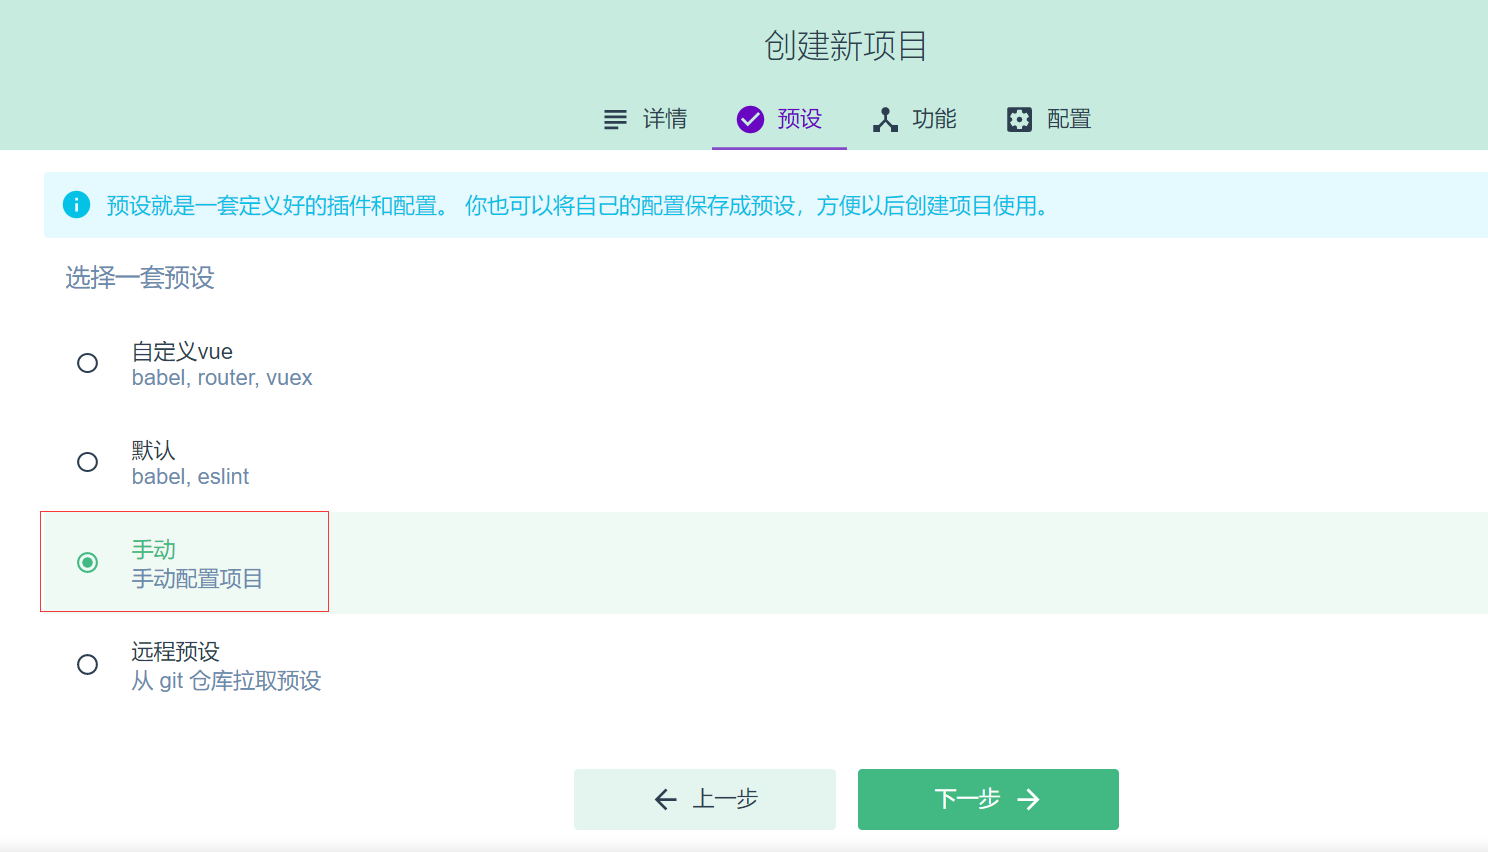
Task: Select the 远程预设 radio button
Action: pos(88,664)
